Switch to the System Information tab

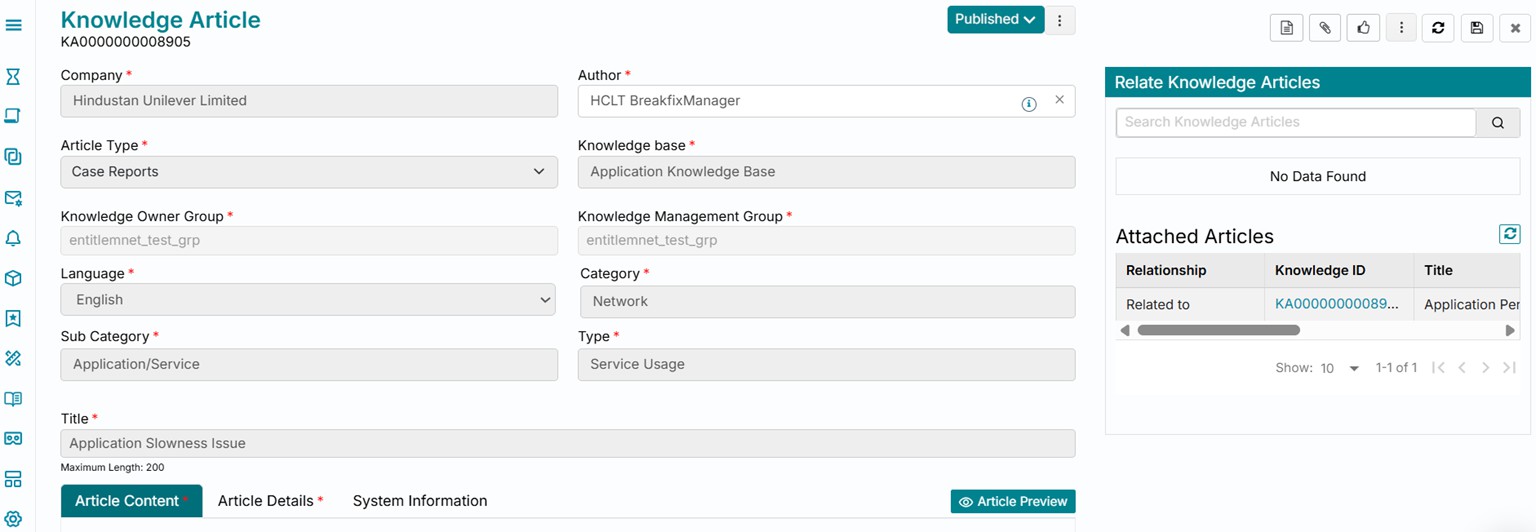point(420,501)
